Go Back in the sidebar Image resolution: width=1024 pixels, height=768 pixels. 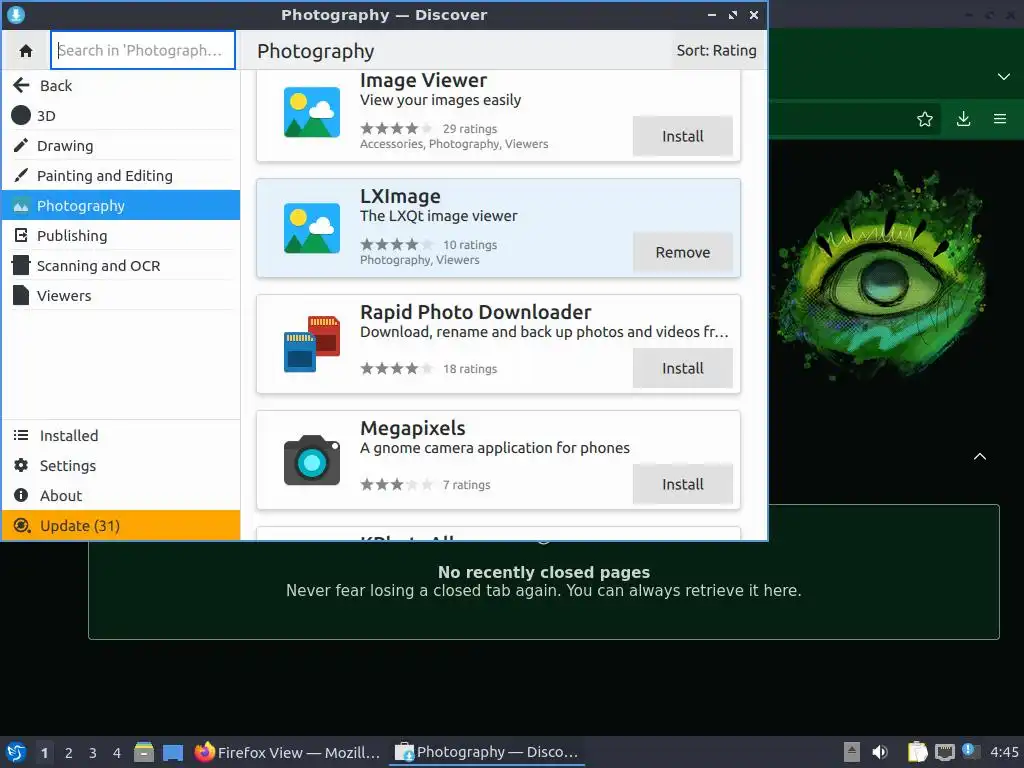point(121,86)
